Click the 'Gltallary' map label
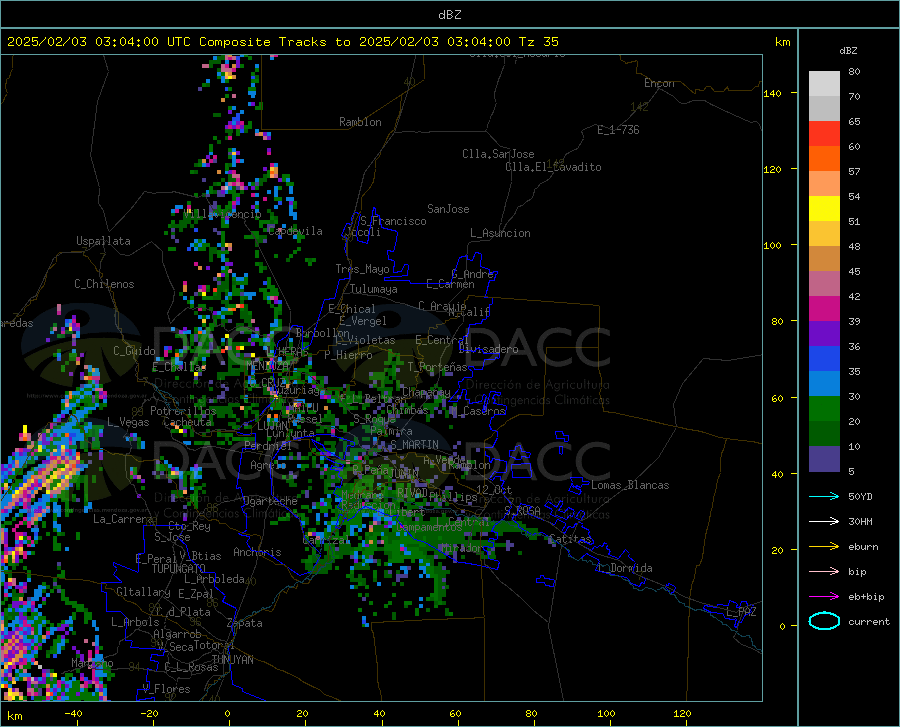The height and width of the screenshot is (727, 900). [x=143, y=592]
